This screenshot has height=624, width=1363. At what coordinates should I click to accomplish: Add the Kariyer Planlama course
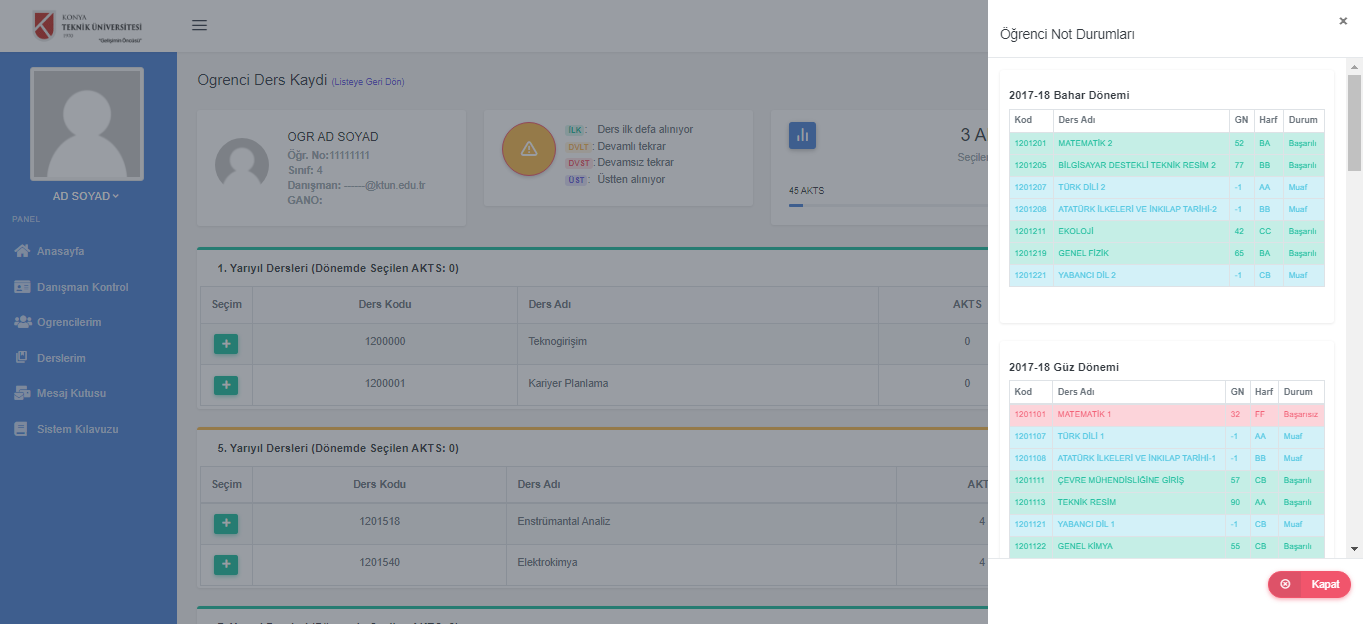[226, 384]
